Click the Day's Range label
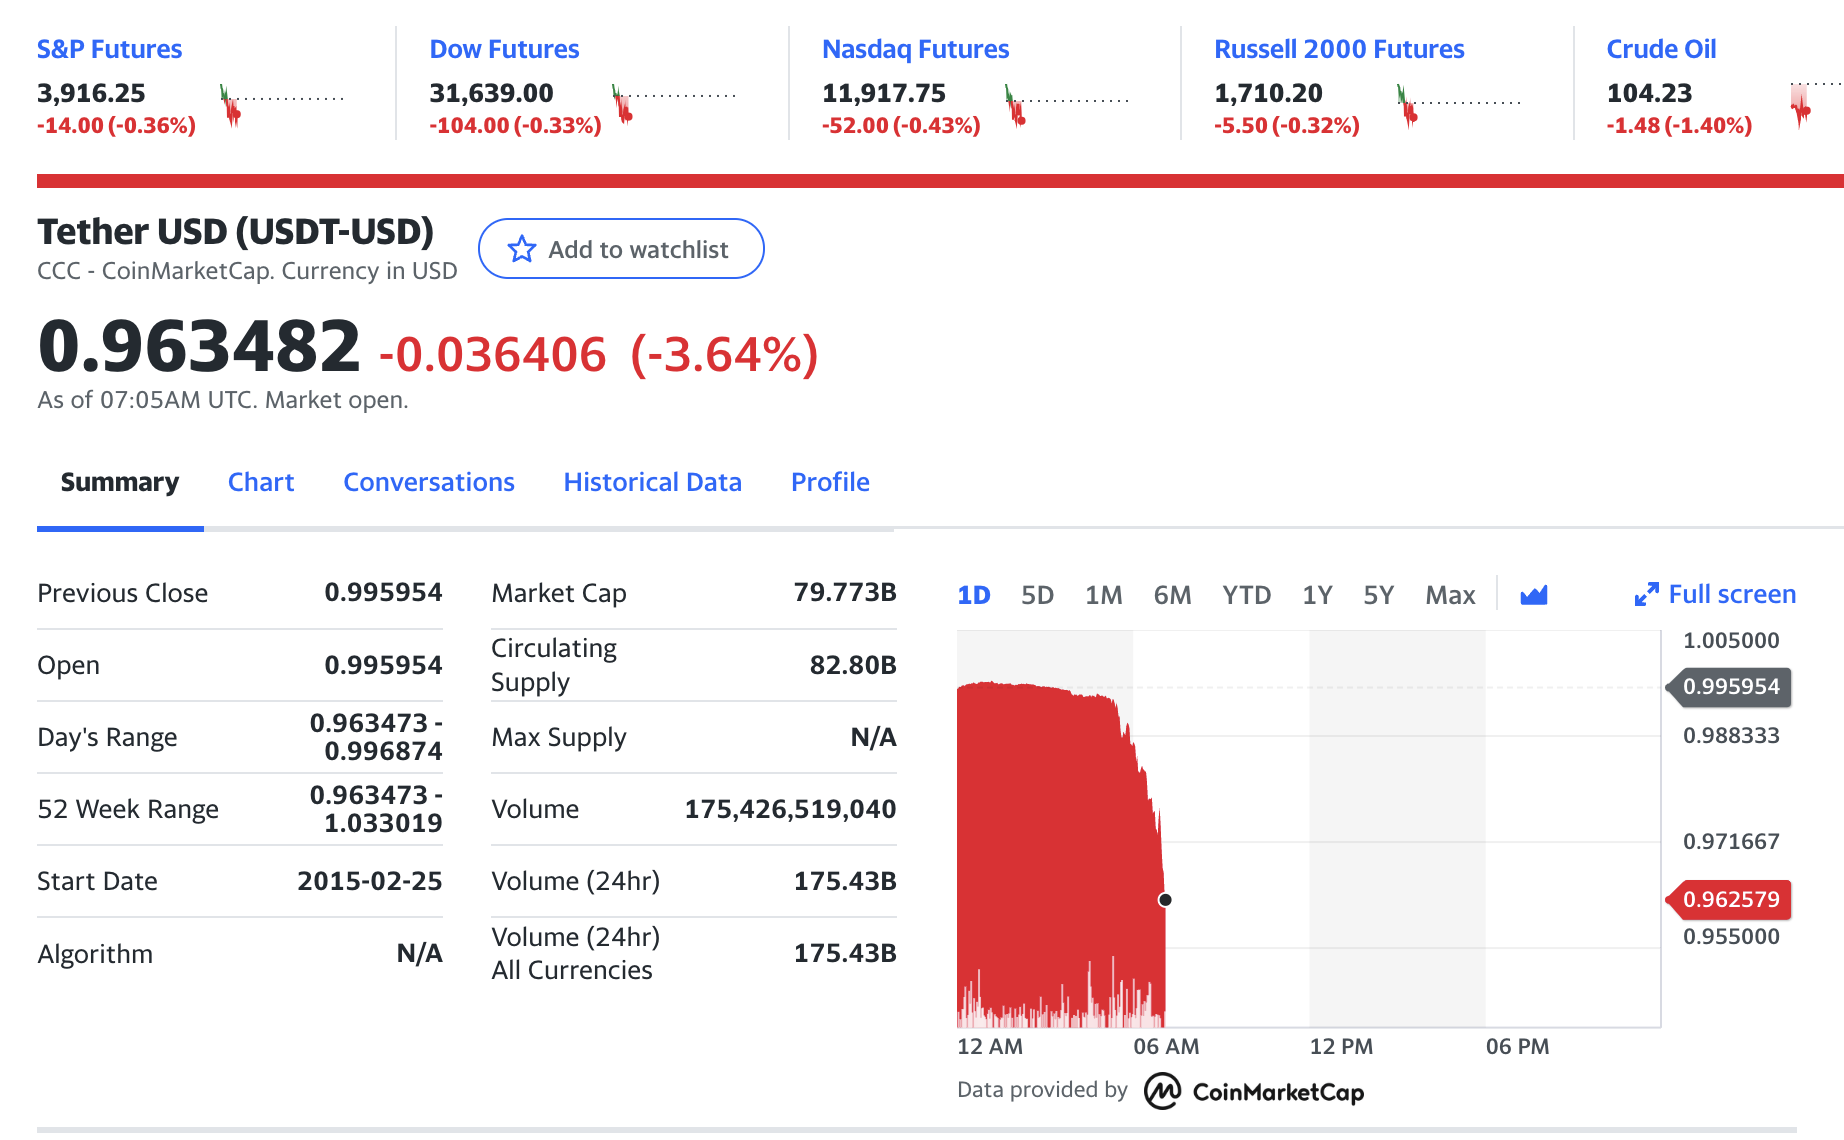 pos(107,737)
